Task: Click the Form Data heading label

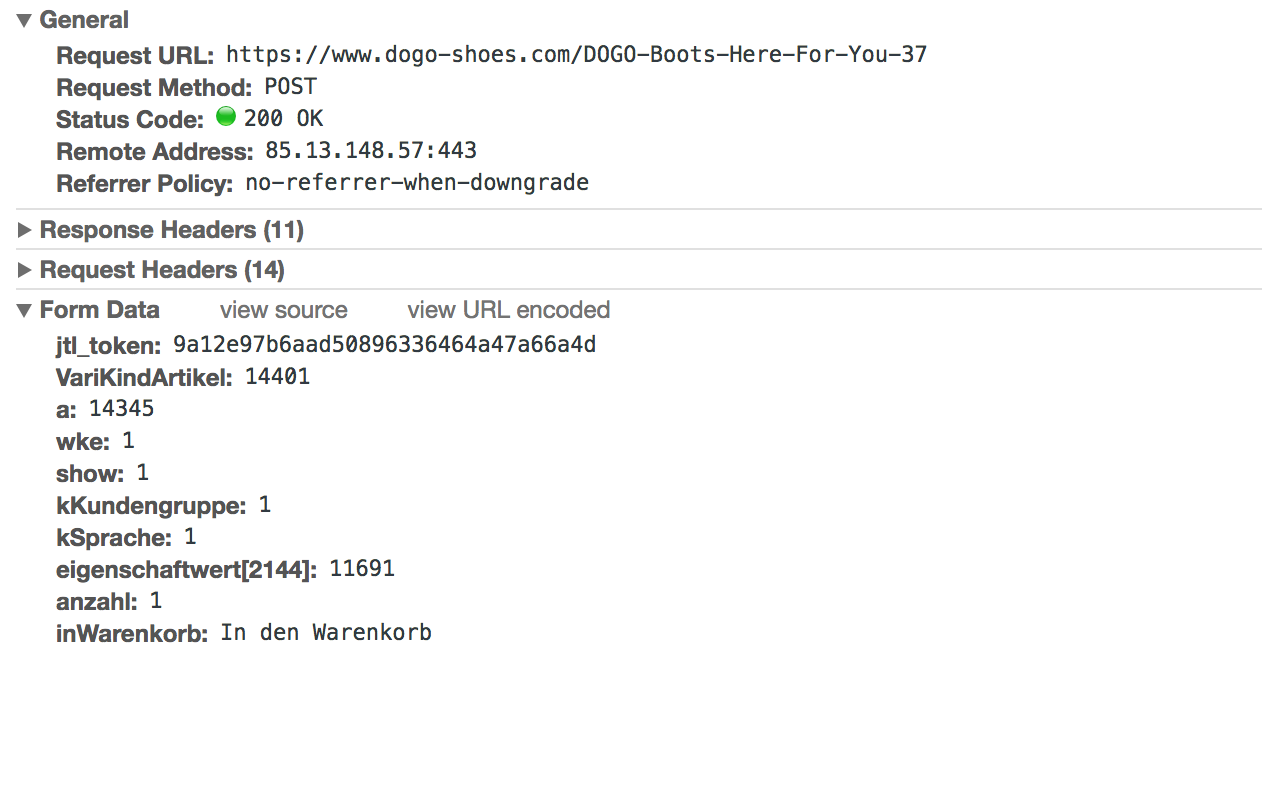Action: (x=99, y=310)
